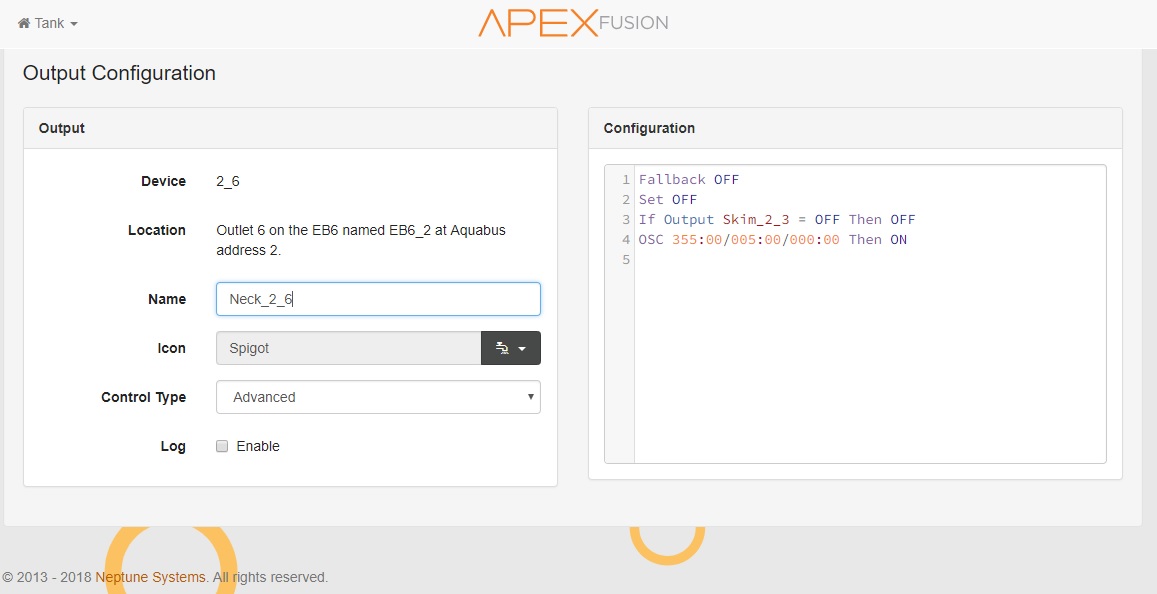
Task: Click the 'If Output Skim_2_3' code line
Action: (777, 220)
